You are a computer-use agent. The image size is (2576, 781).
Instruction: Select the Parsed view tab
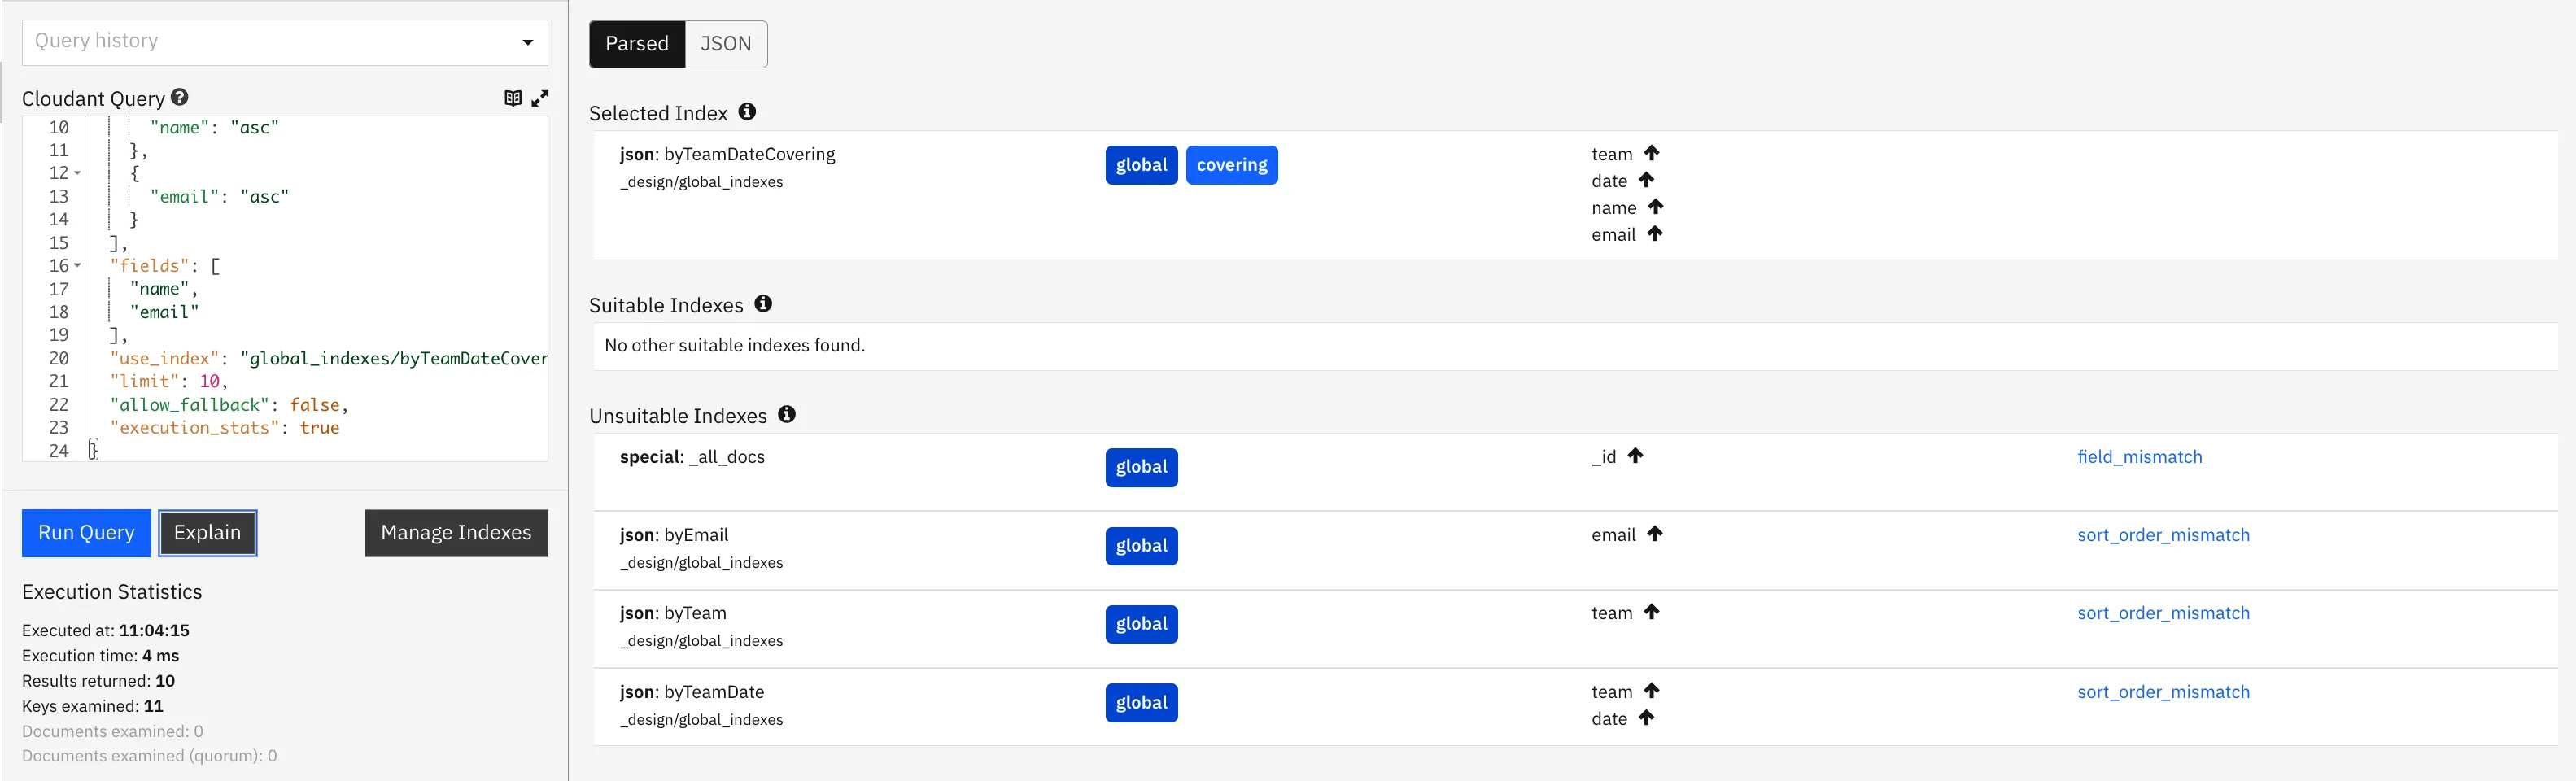click(637, 44)
